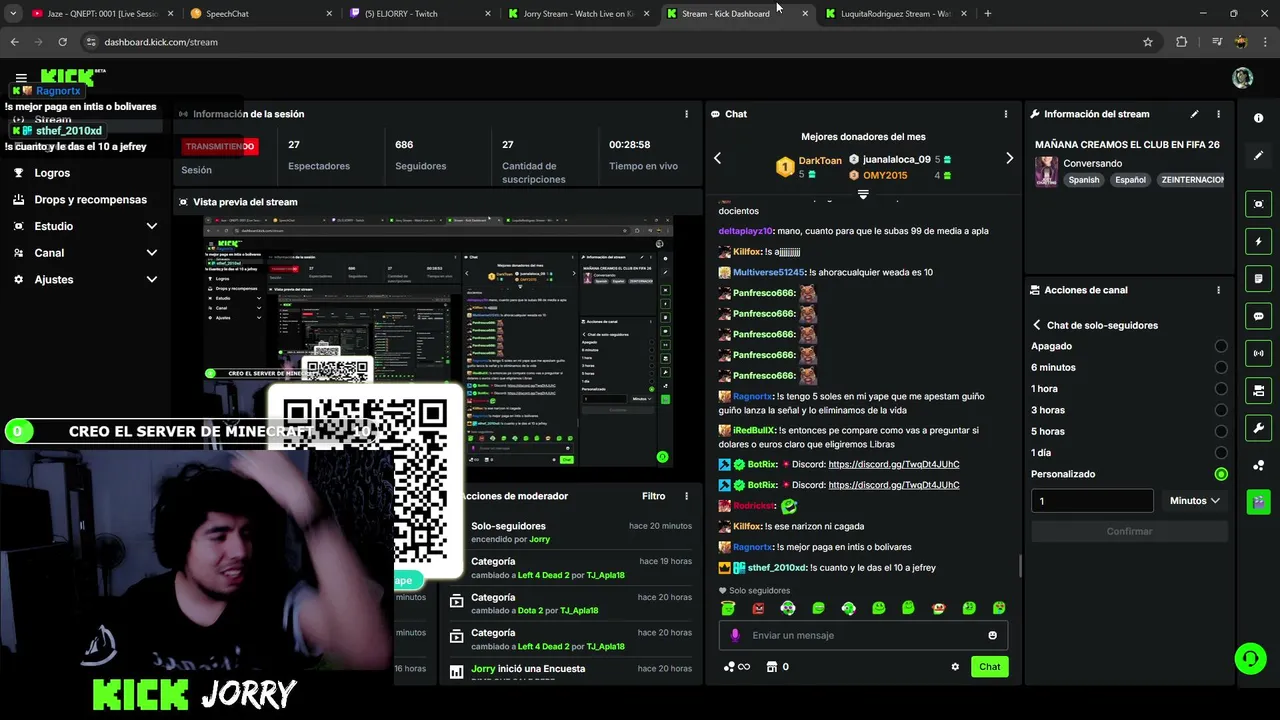This screenshot has height=720, width=1280.
Task: Select the Apagado radio option
Action: (x=1221, y=346)
